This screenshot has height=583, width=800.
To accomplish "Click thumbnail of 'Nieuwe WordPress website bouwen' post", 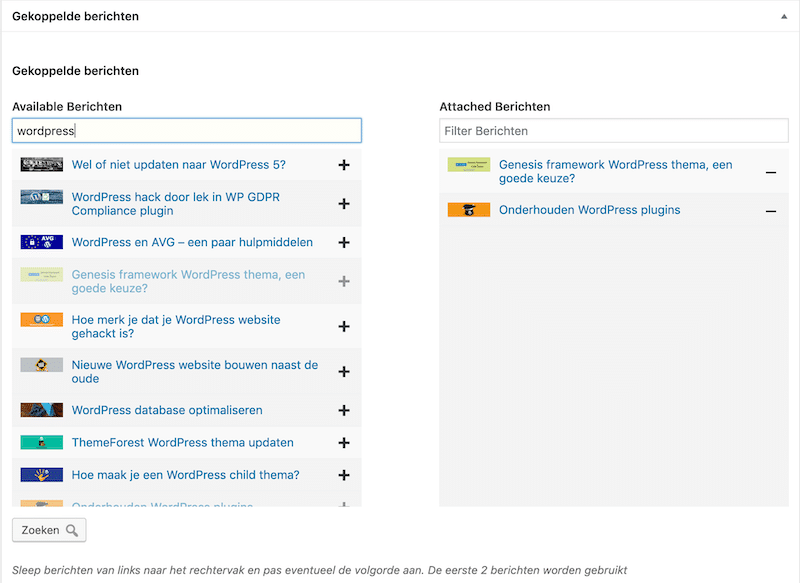I will [x=42, y=365].
